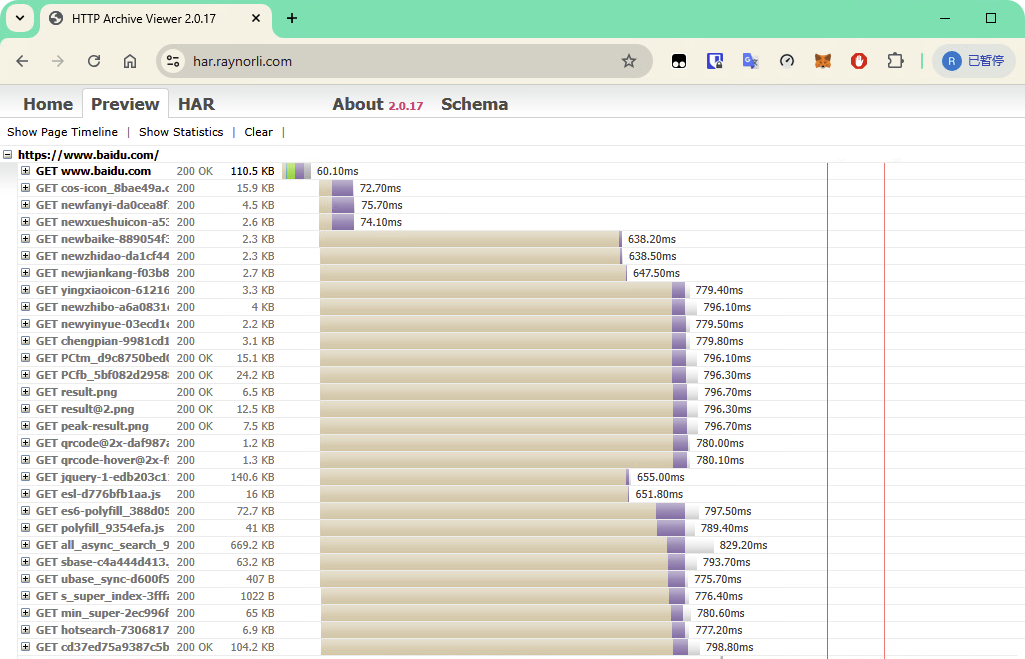Screen dimensions: 1025x659
Task: Select the GET min_super-2ec996f request
Action: [102, 613]
